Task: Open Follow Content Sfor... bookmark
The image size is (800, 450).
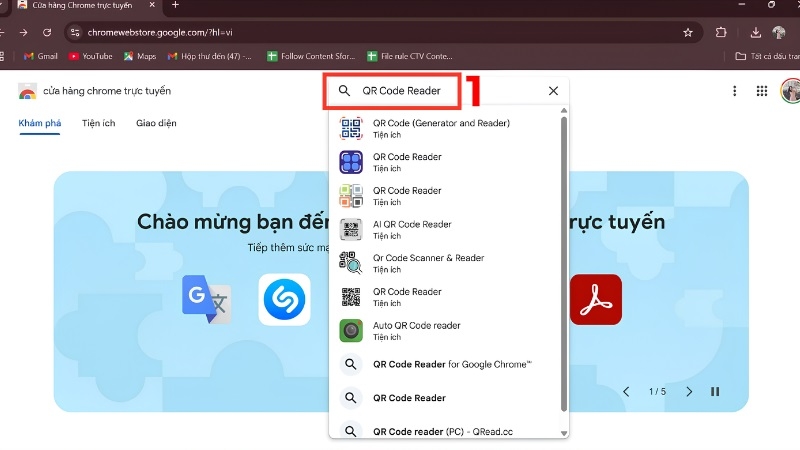Action: tap(311, 56)
